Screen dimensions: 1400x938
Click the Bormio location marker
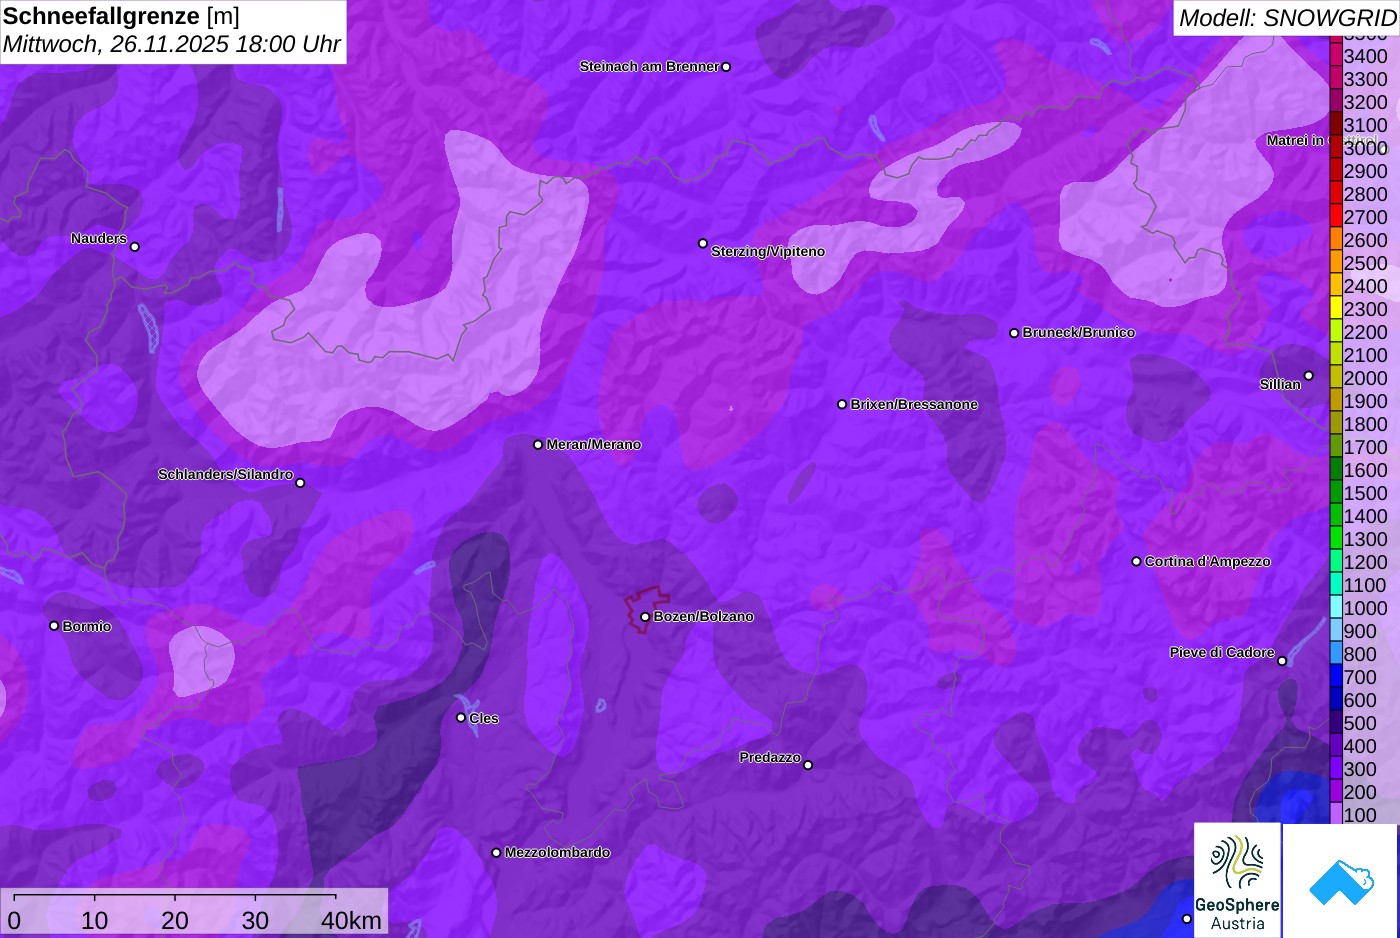[x=54, y=626]
